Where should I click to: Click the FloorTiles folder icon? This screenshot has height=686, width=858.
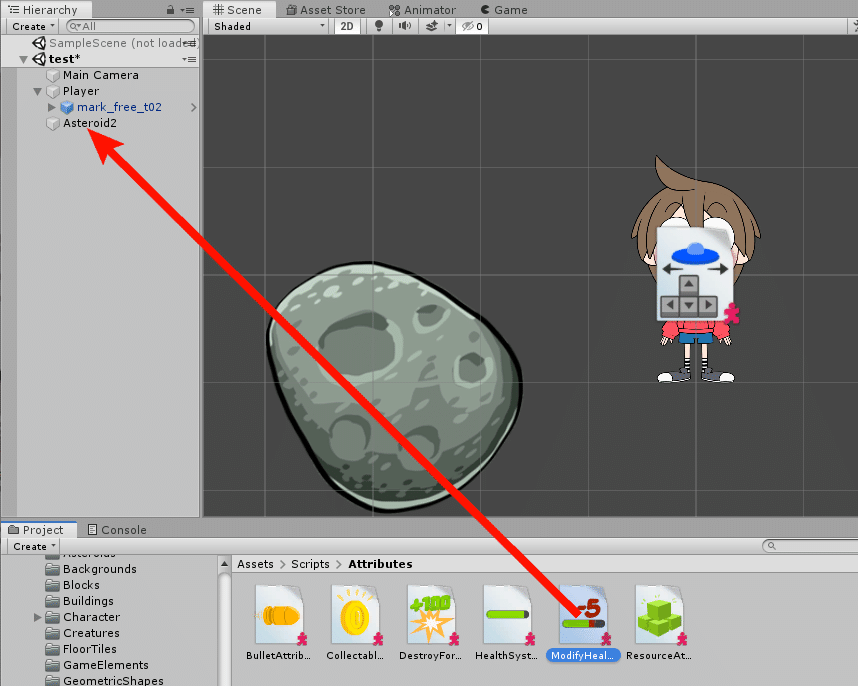click(x=53, y=649)
